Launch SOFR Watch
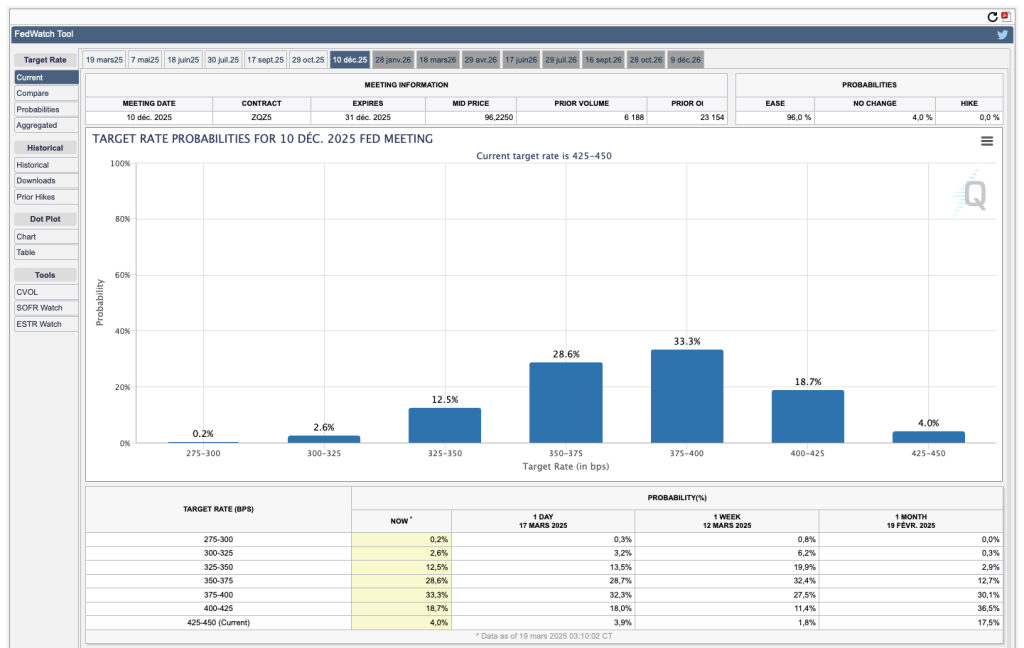1024x648 pixels. [x=46, y=308]
